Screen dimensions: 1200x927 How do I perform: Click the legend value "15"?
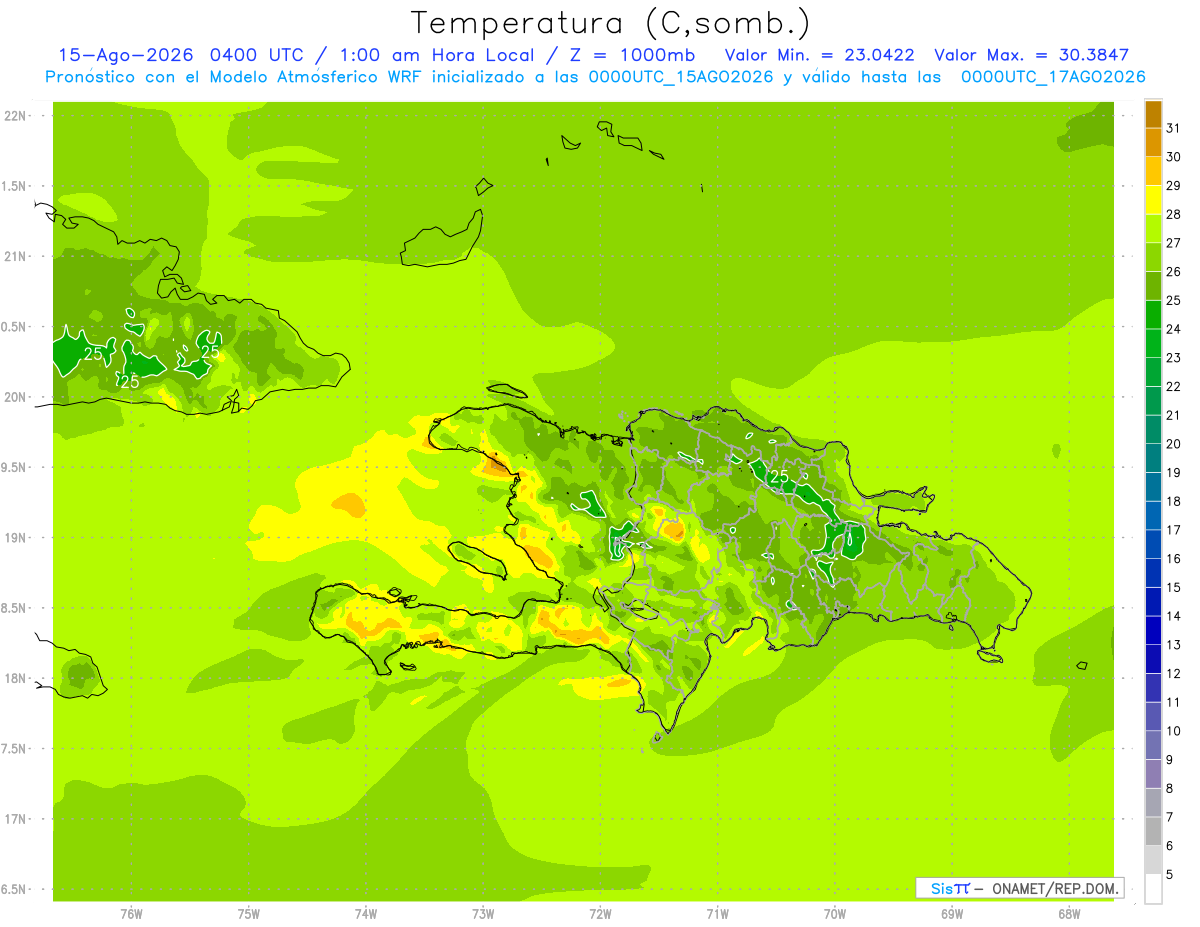[1173, 587]
